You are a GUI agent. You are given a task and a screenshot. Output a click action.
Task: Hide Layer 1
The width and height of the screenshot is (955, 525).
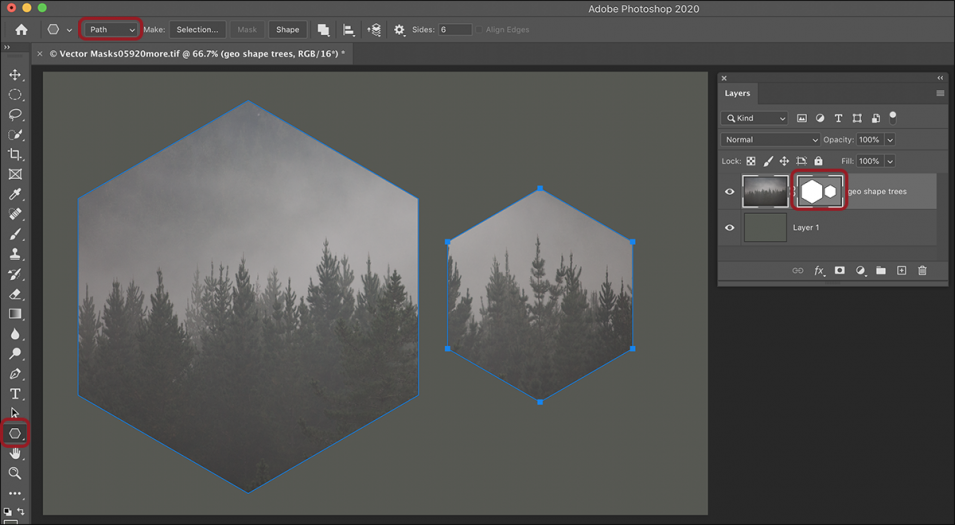click(729, 227)
